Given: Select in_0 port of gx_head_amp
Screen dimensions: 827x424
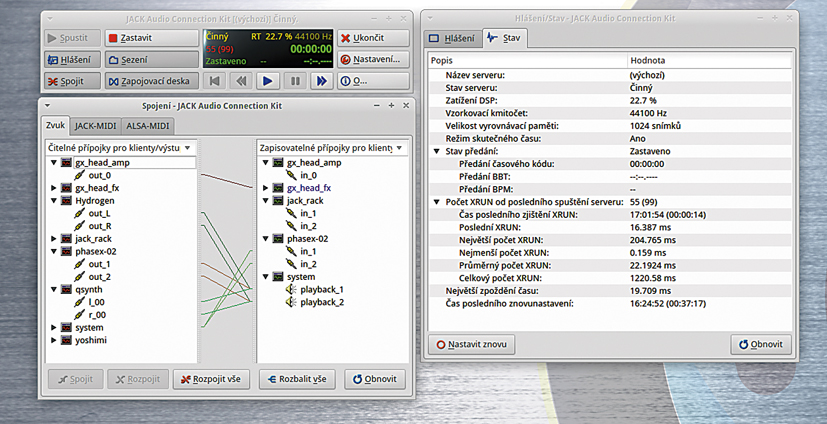Looking at the screenshot, I should [x=309, y=175].
